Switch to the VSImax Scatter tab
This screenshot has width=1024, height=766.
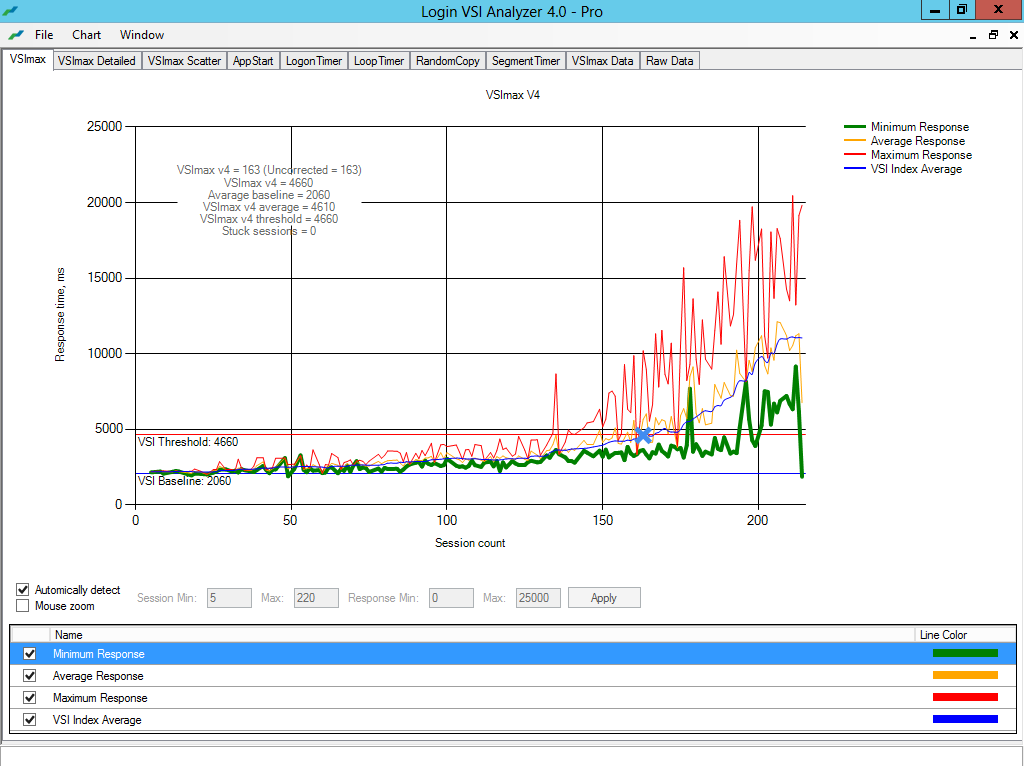point(184,61)
